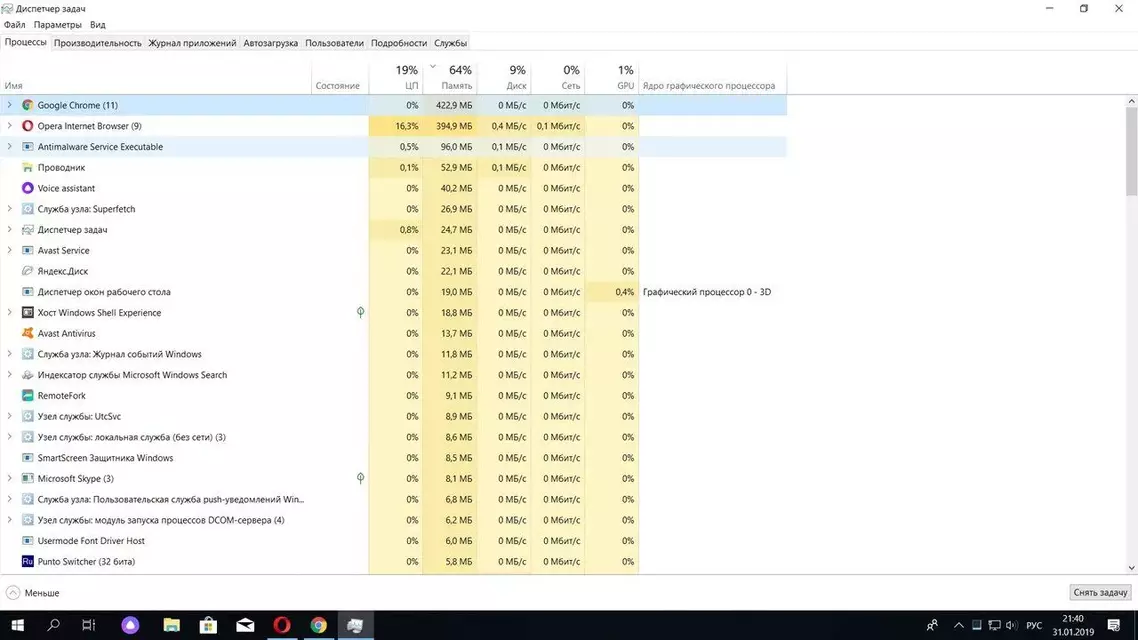Open the Вид menu
Viewport: 1138px width, 640px height.
[98, 25]
